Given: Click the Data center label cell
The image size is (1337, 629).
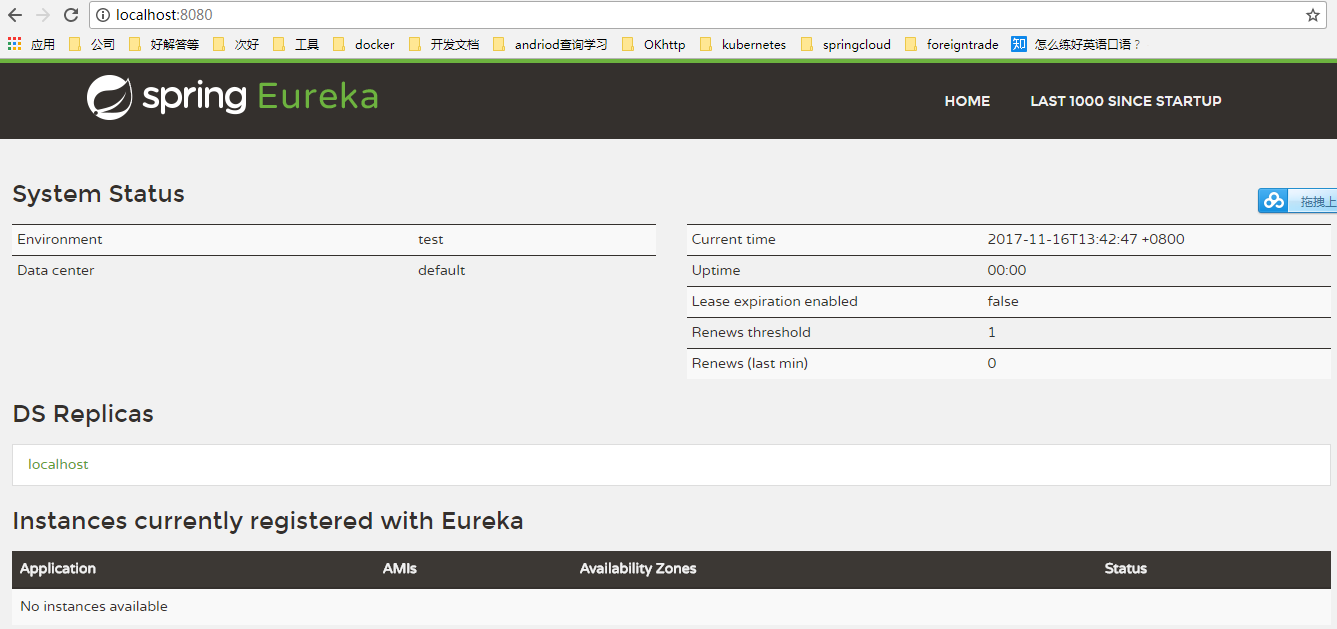Looking at the screenshot, I should [x=56, y=270].
